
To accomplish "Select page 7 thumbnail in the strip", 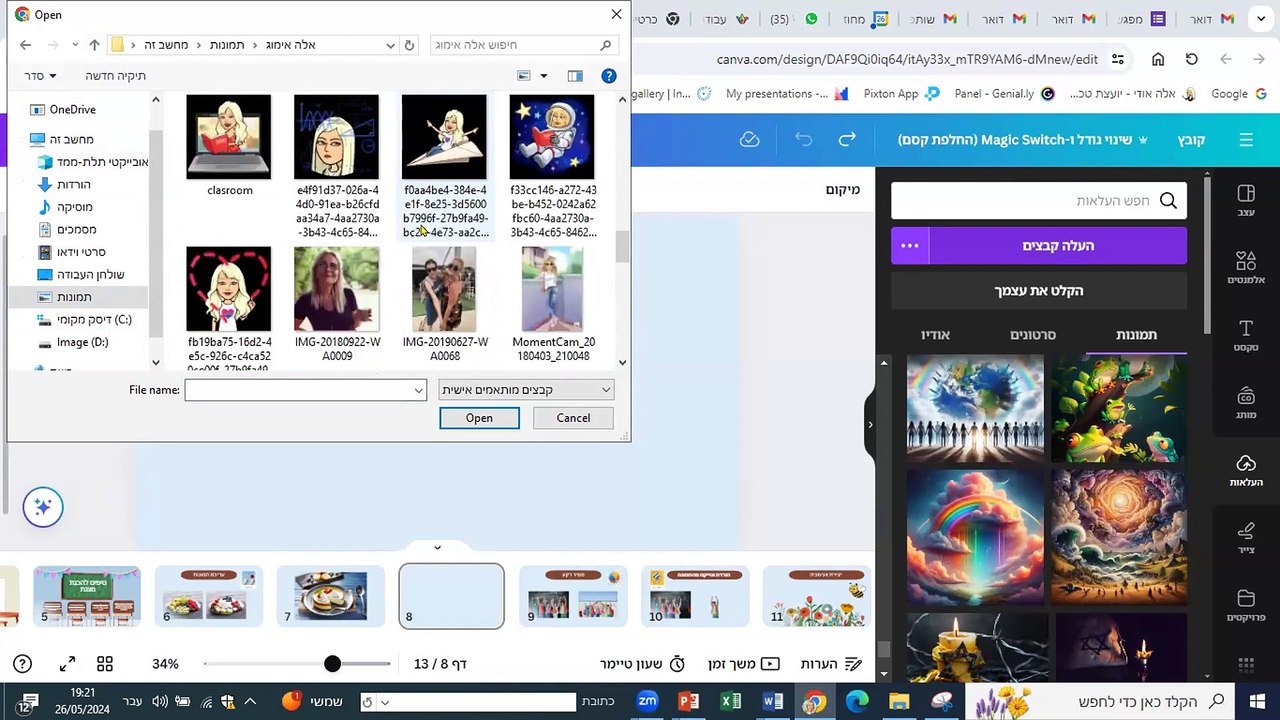I will [x=330, y=596].
